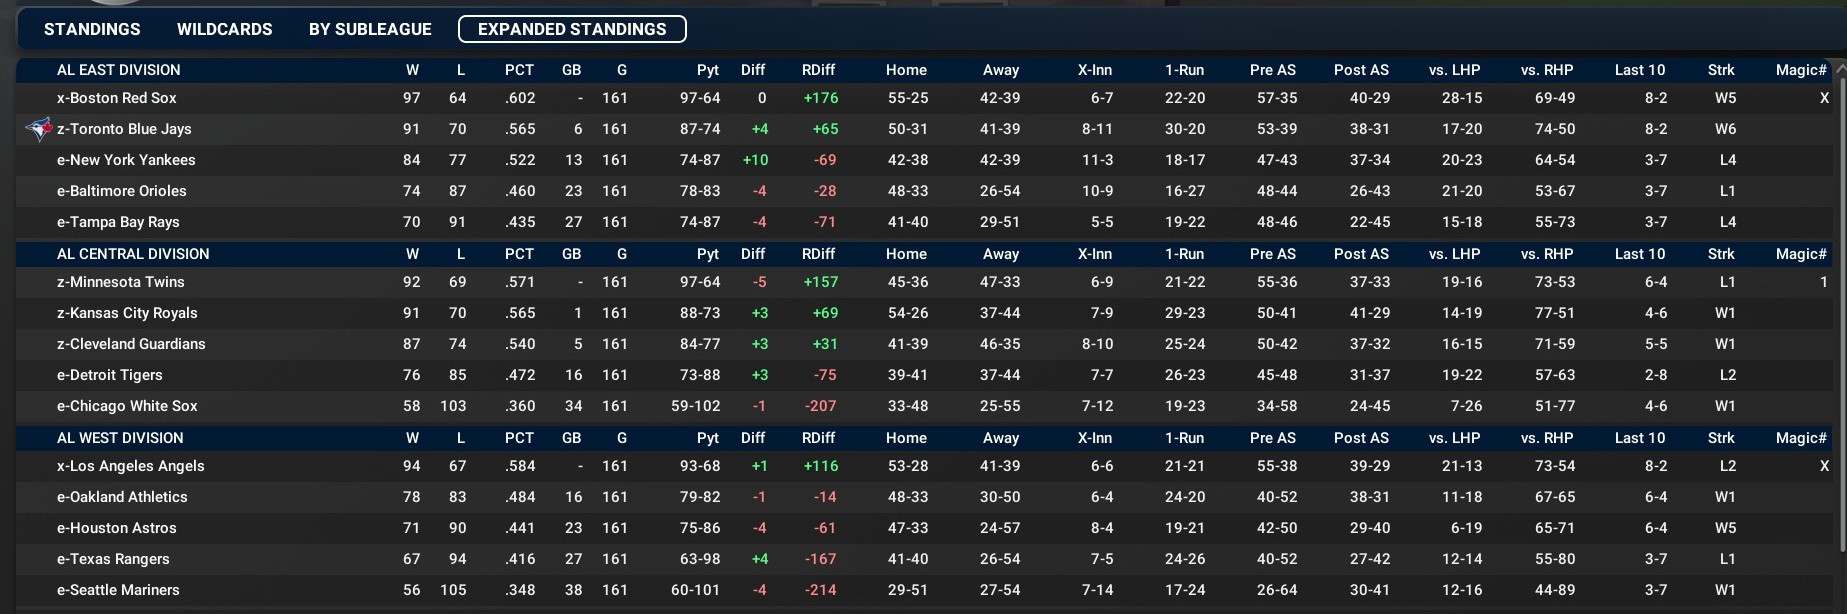Sort AL East by PCT column header

coord(519,70)
